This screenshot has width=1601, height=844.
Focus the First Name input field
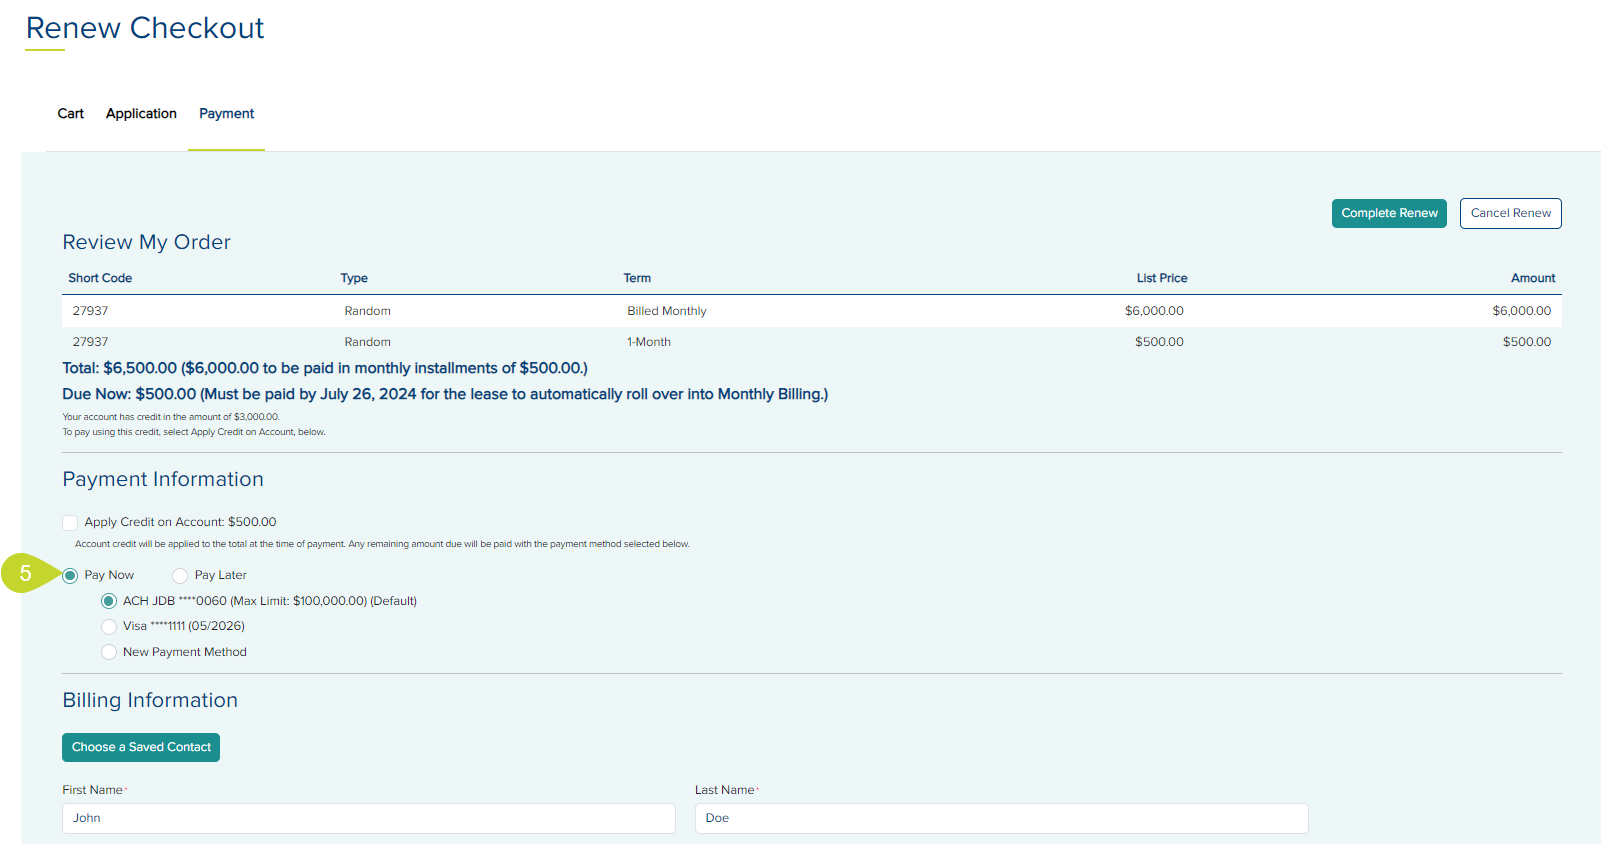click(x=368, y=818)
